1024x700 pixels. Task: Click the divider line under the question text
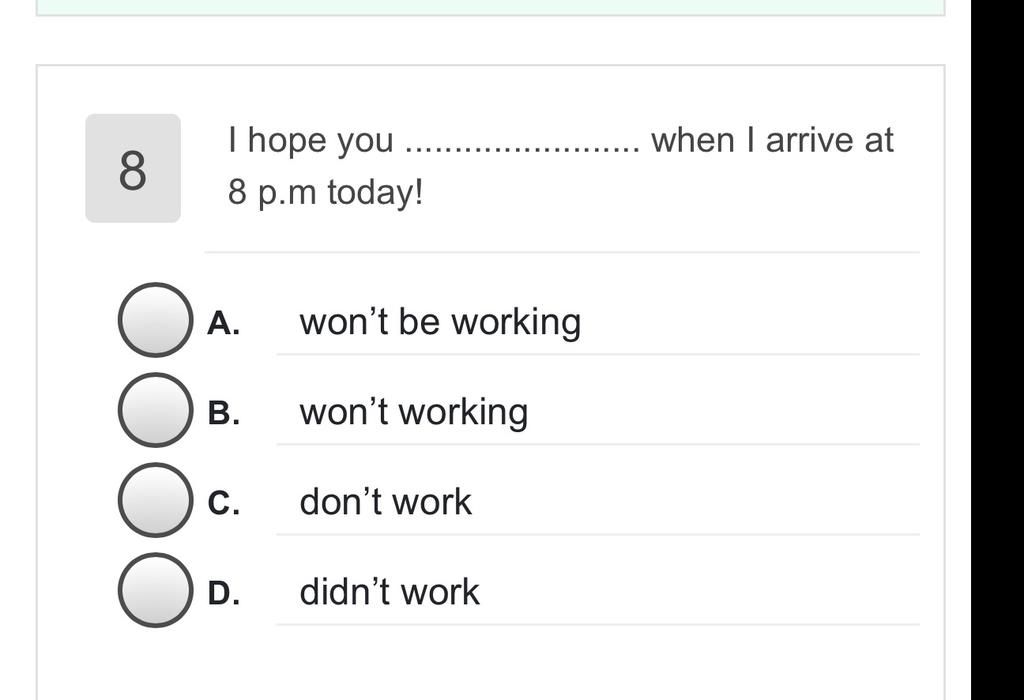[562, 252]
